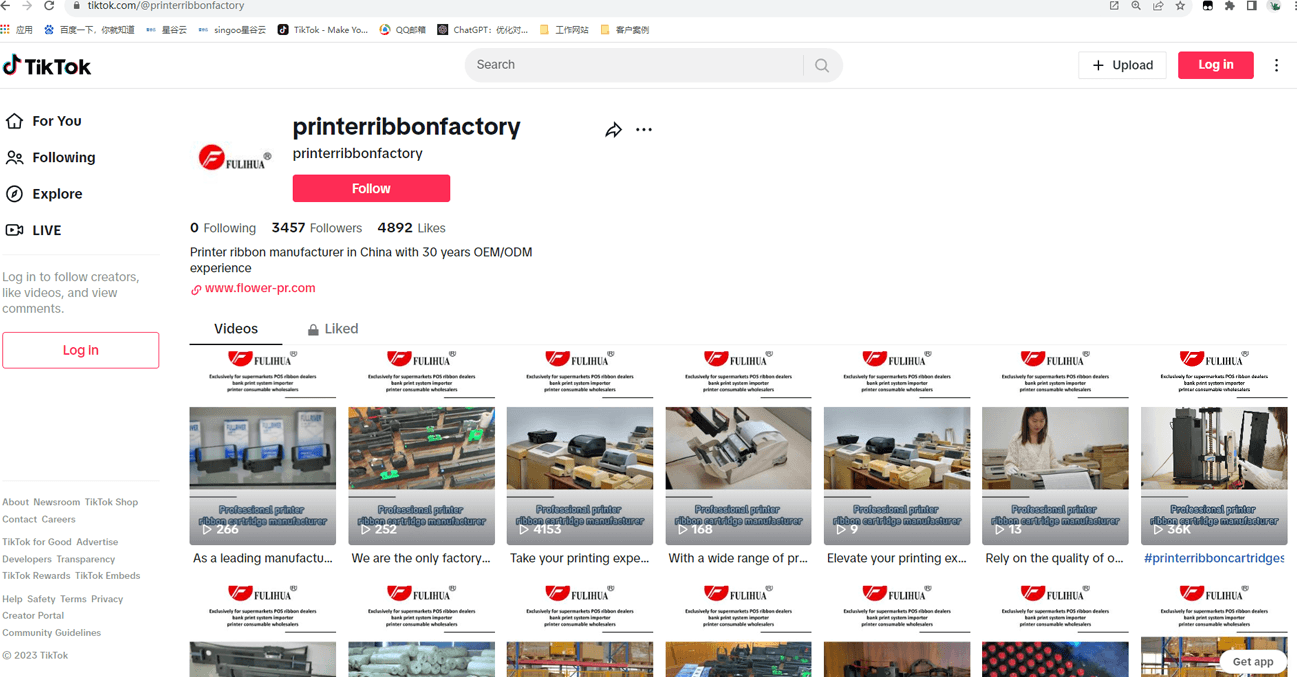Viewport: 1297px width, 677px height.
Task: Open the video with 266 plays
Action: 263,445
